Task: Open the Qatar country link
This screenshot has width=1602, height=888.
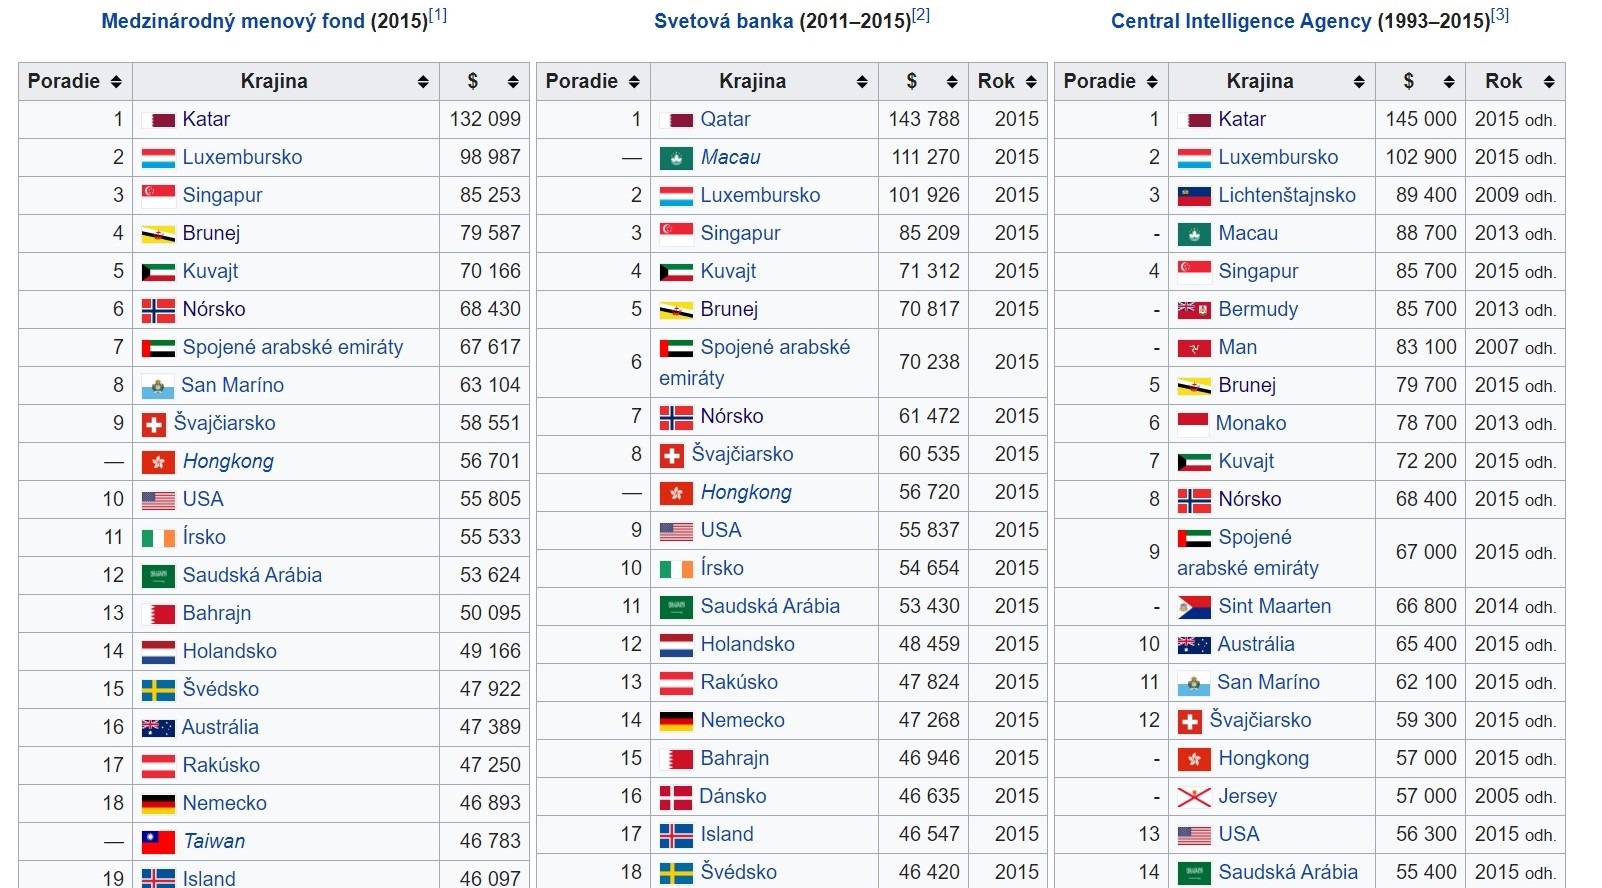Action: coord(725,120)
